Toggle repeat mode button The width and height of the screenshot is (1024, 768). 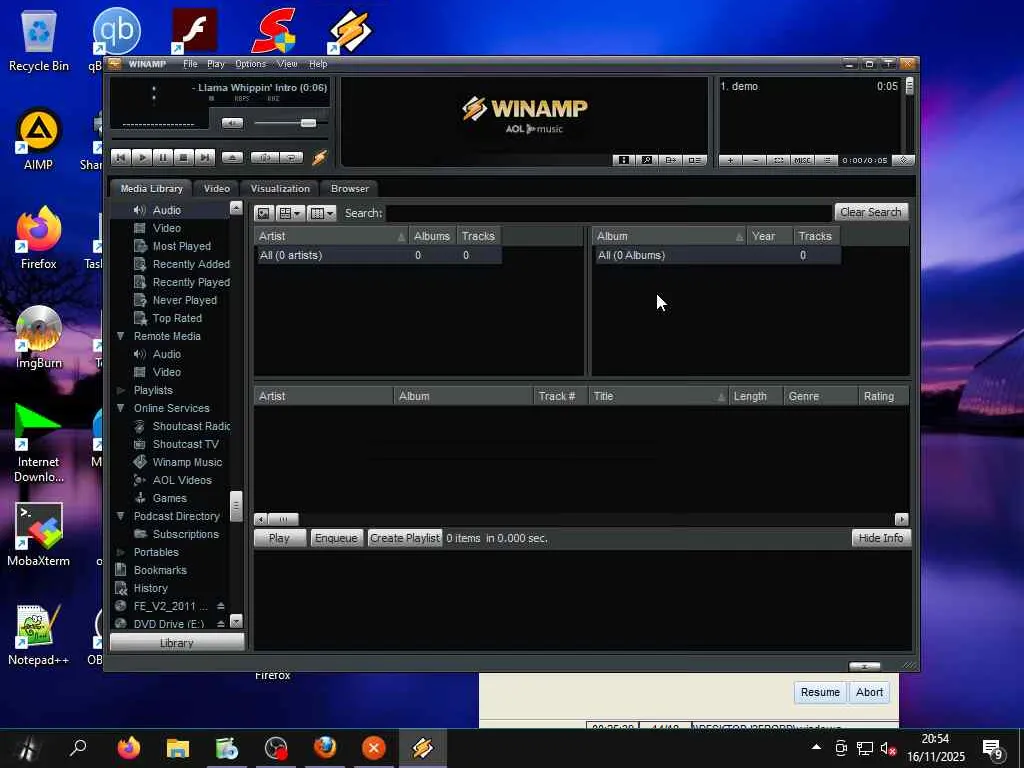[291, 157]
